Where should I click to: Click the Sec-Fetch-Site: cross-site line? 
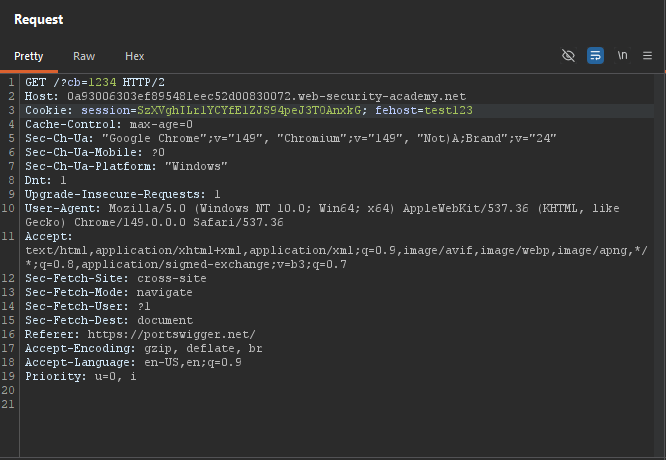pos(116,278)
